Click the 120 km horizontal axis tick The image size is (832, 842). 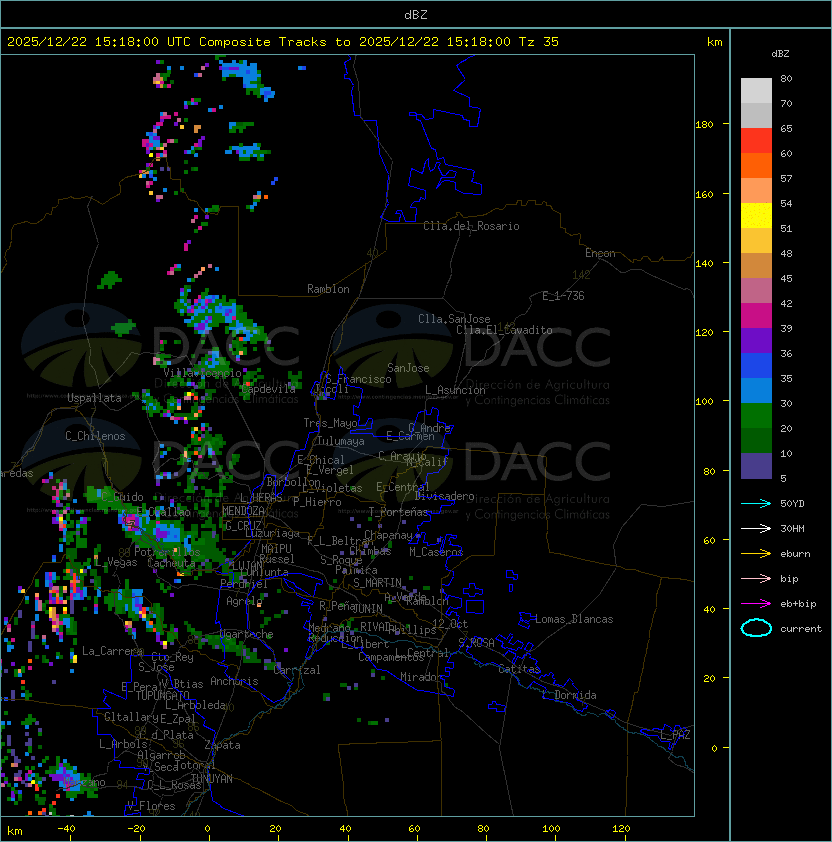(620, 829)
